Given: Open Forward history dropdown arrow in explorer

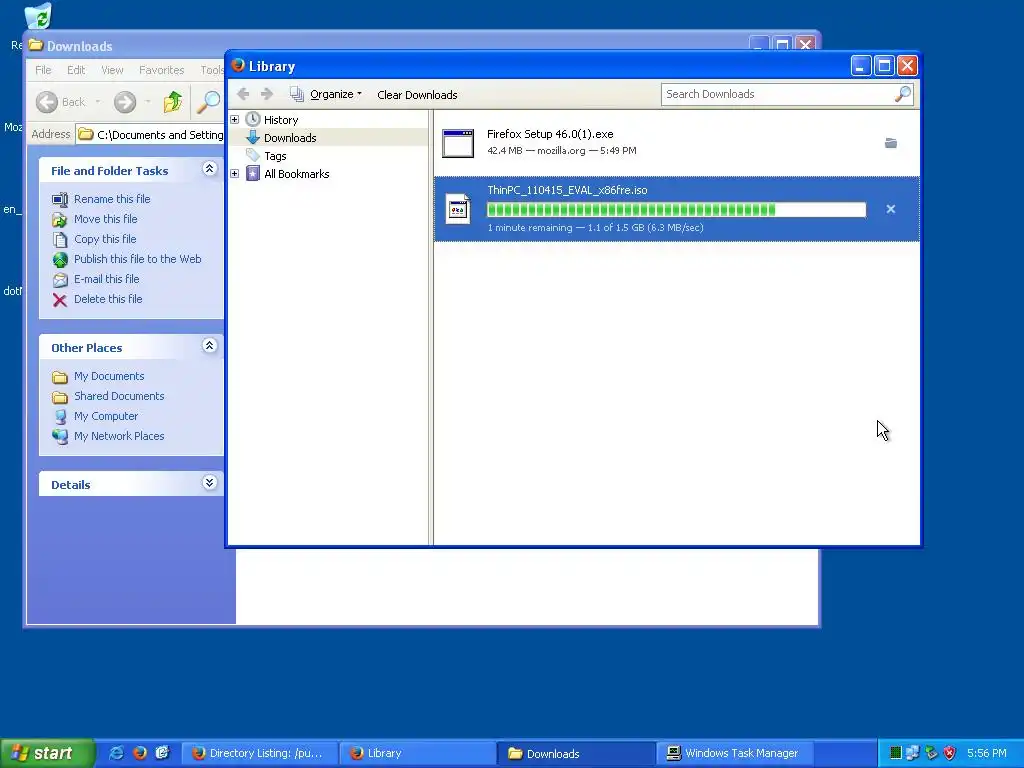Looking at the screenshot, I should [148, 102].
